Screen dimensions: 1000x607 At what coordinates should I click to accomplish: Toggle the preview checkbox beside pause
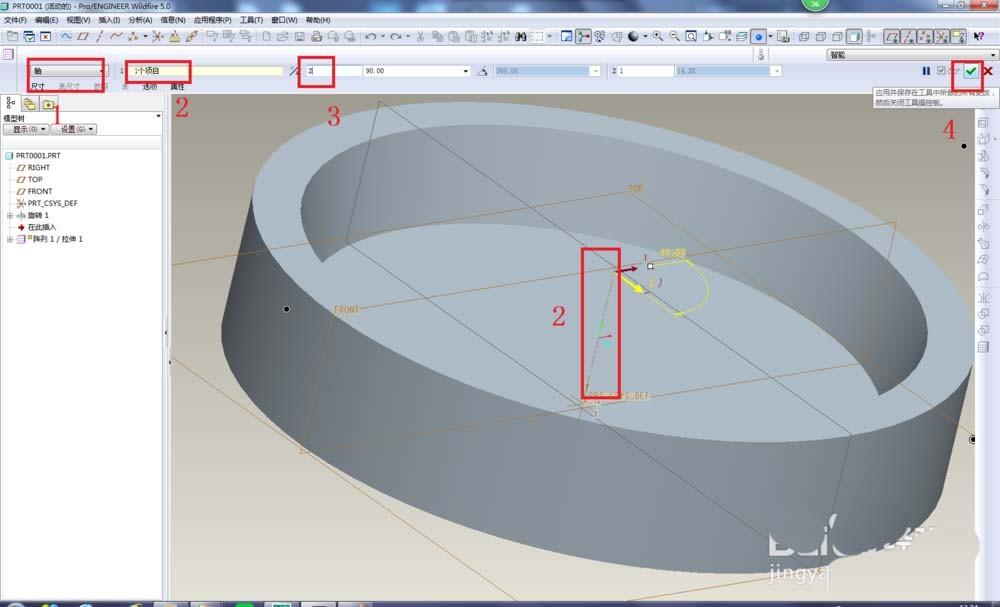click(941, 71)
